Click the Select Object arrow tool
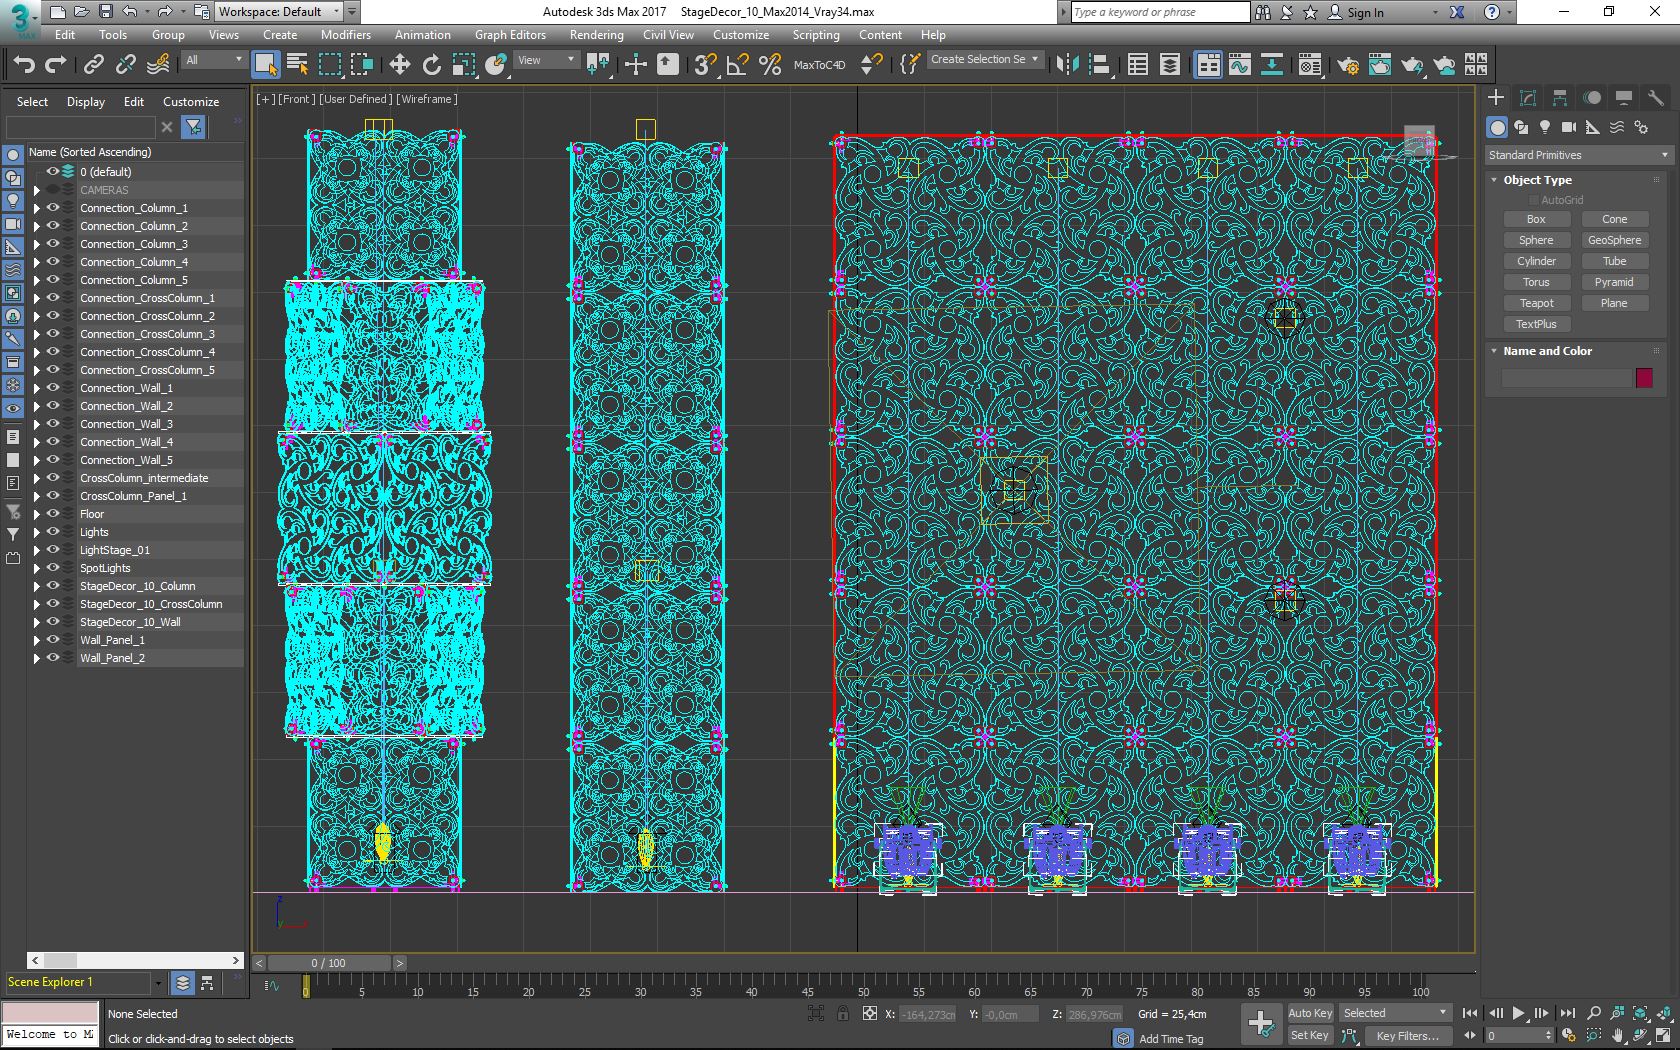 [x=265, y=65]
